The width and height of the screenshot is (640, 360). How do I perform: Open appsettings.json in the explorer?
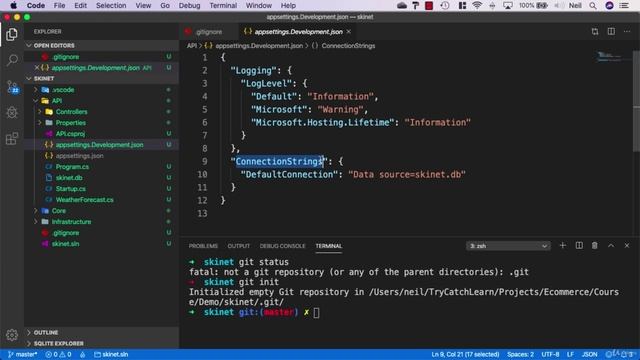(80, 156)
